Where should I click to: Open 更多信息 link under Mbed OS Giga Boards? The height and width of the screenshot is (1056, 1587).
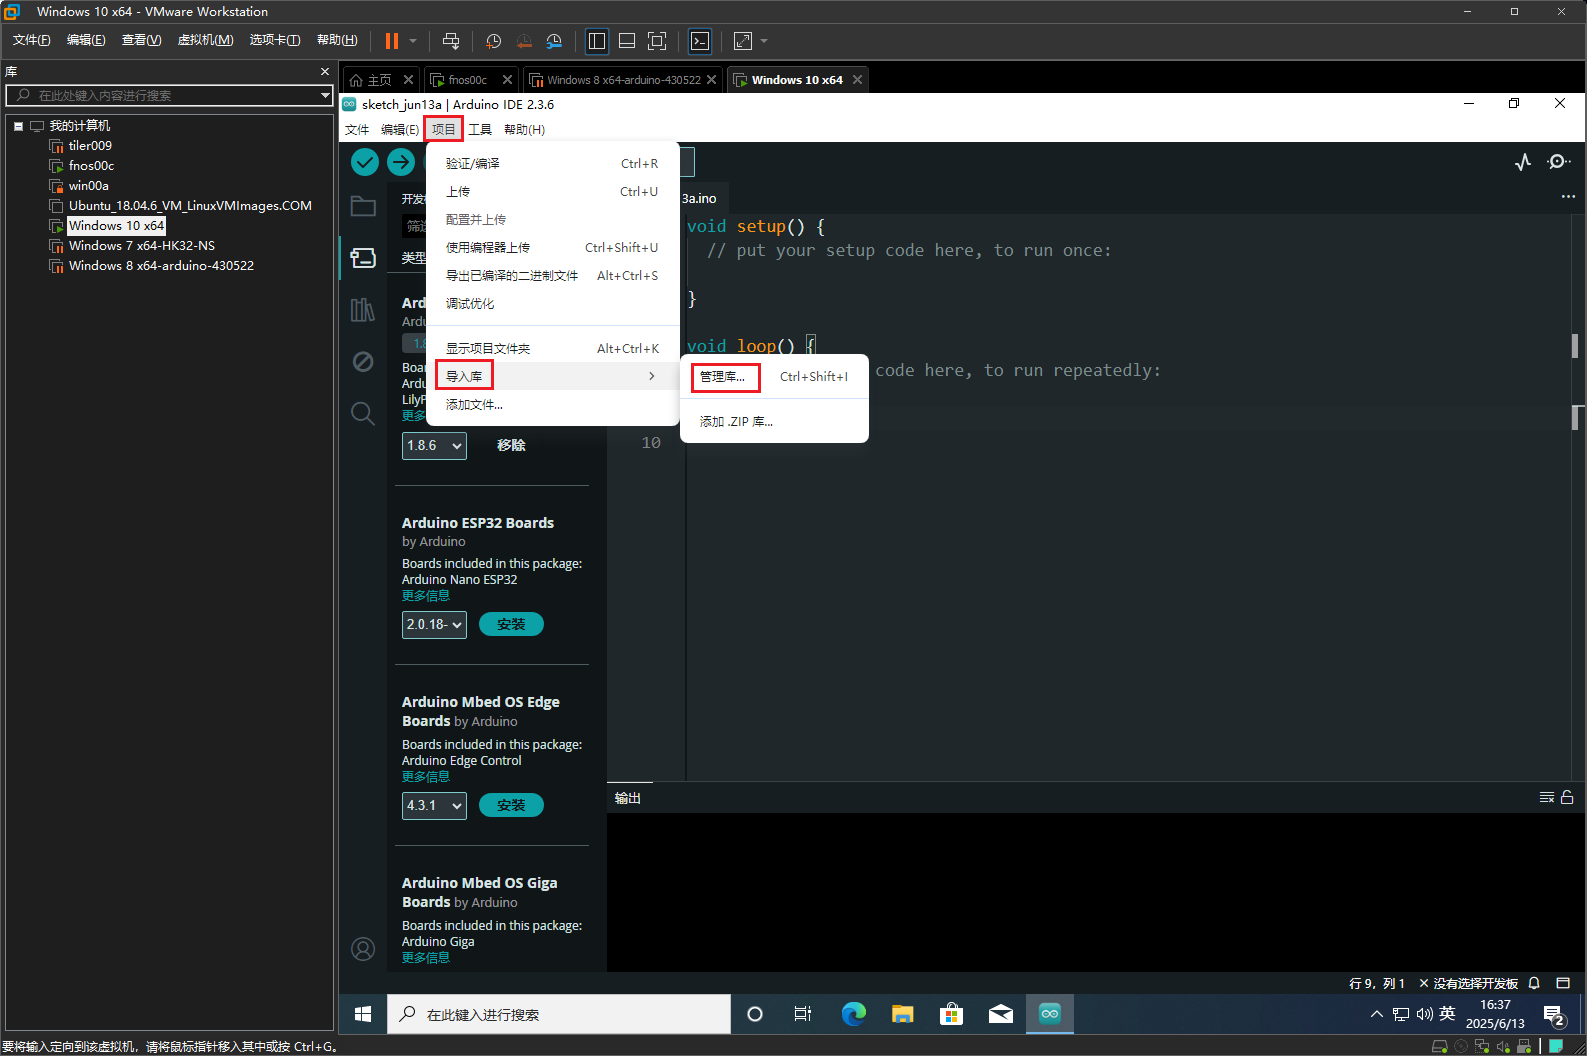click(x=426, y=957)
